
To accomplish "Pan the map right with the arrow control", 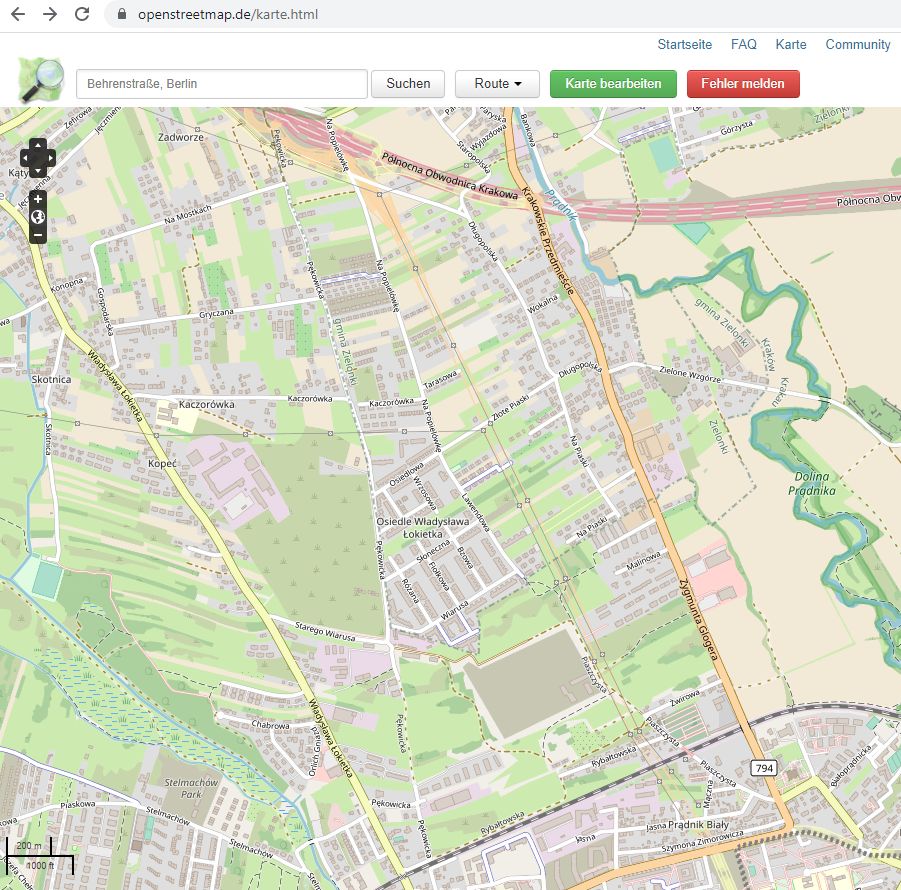I will (50, 158).
